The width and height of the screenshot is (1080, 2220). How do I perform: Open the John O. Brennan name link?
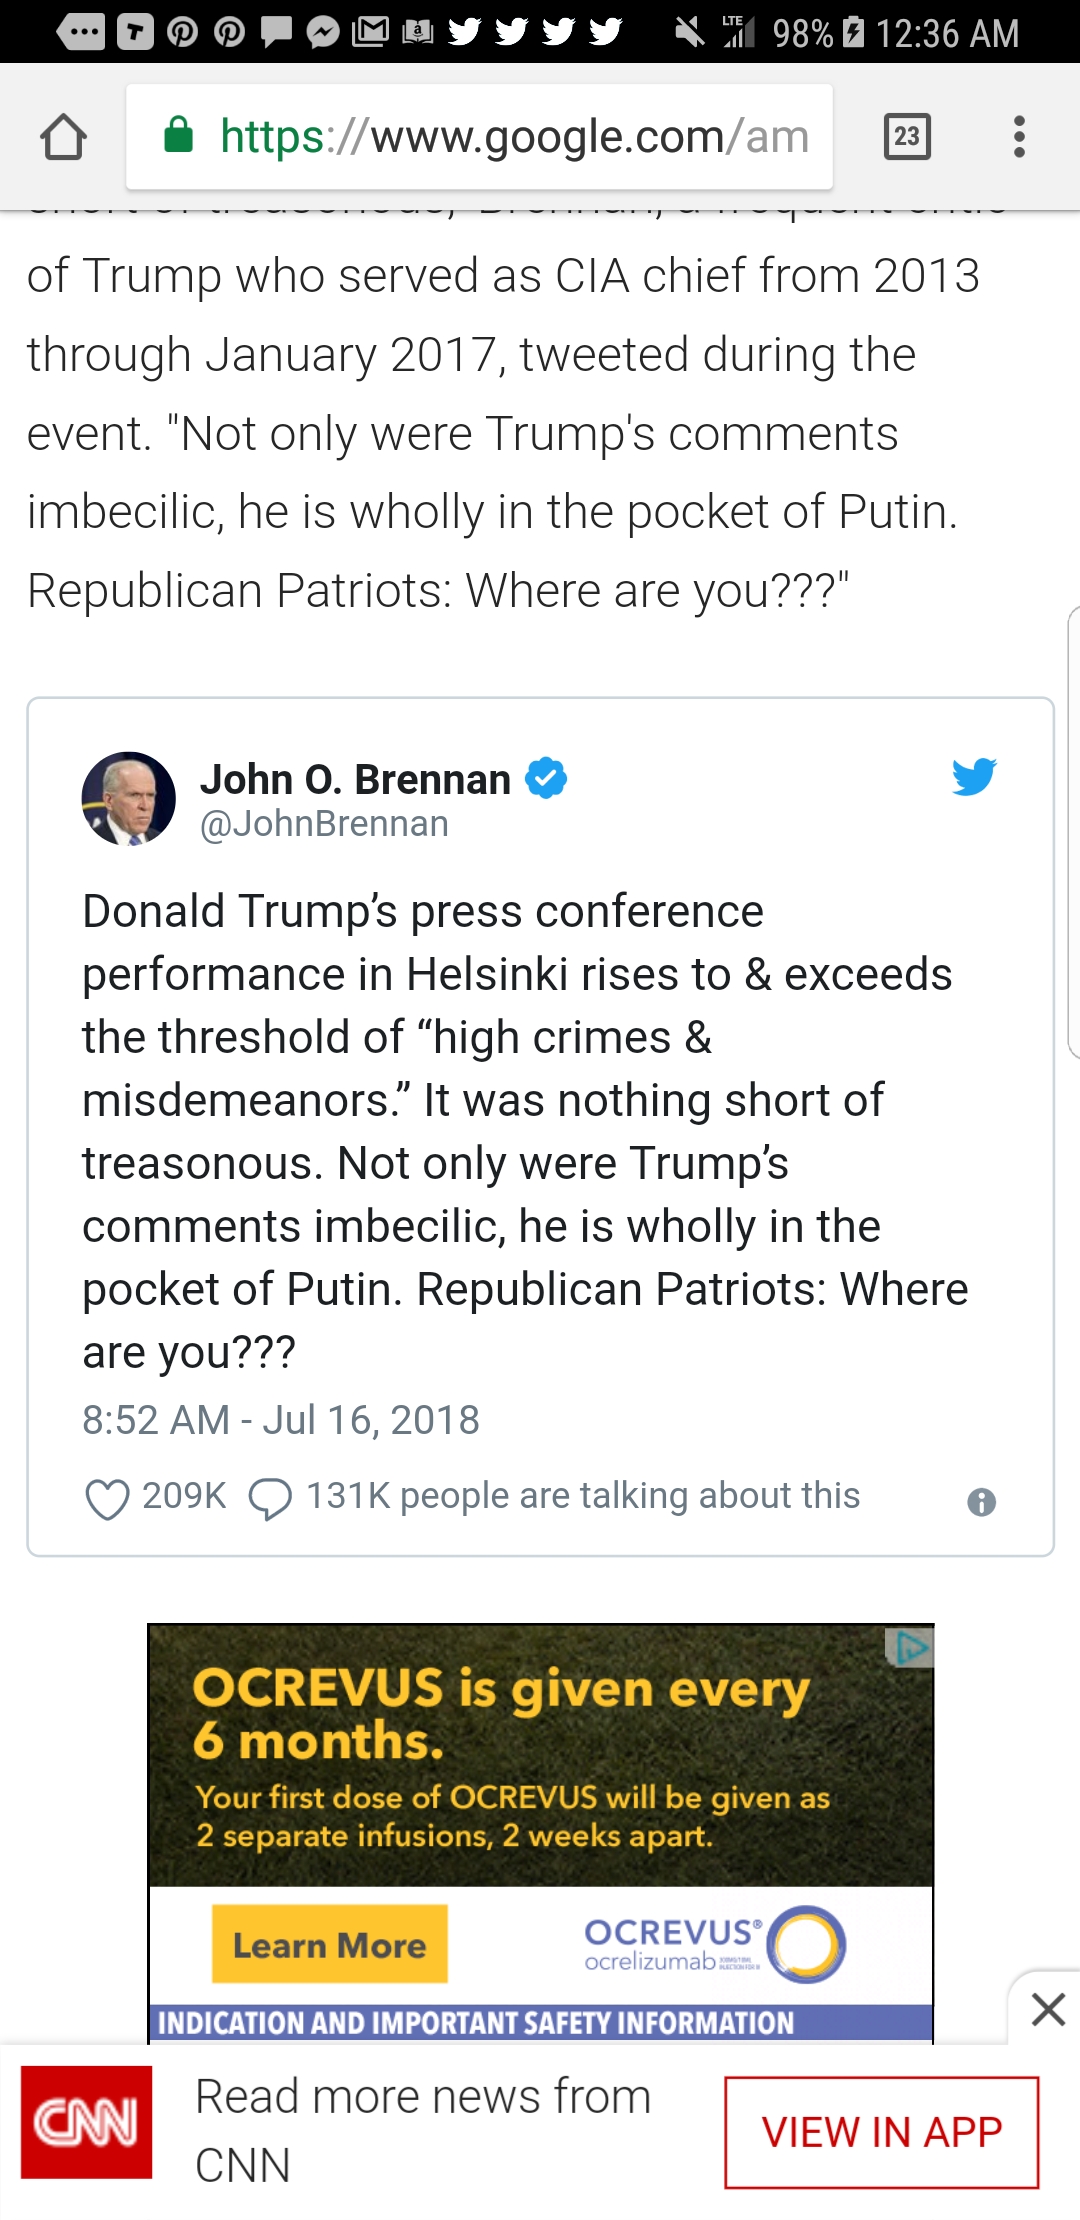355,779
